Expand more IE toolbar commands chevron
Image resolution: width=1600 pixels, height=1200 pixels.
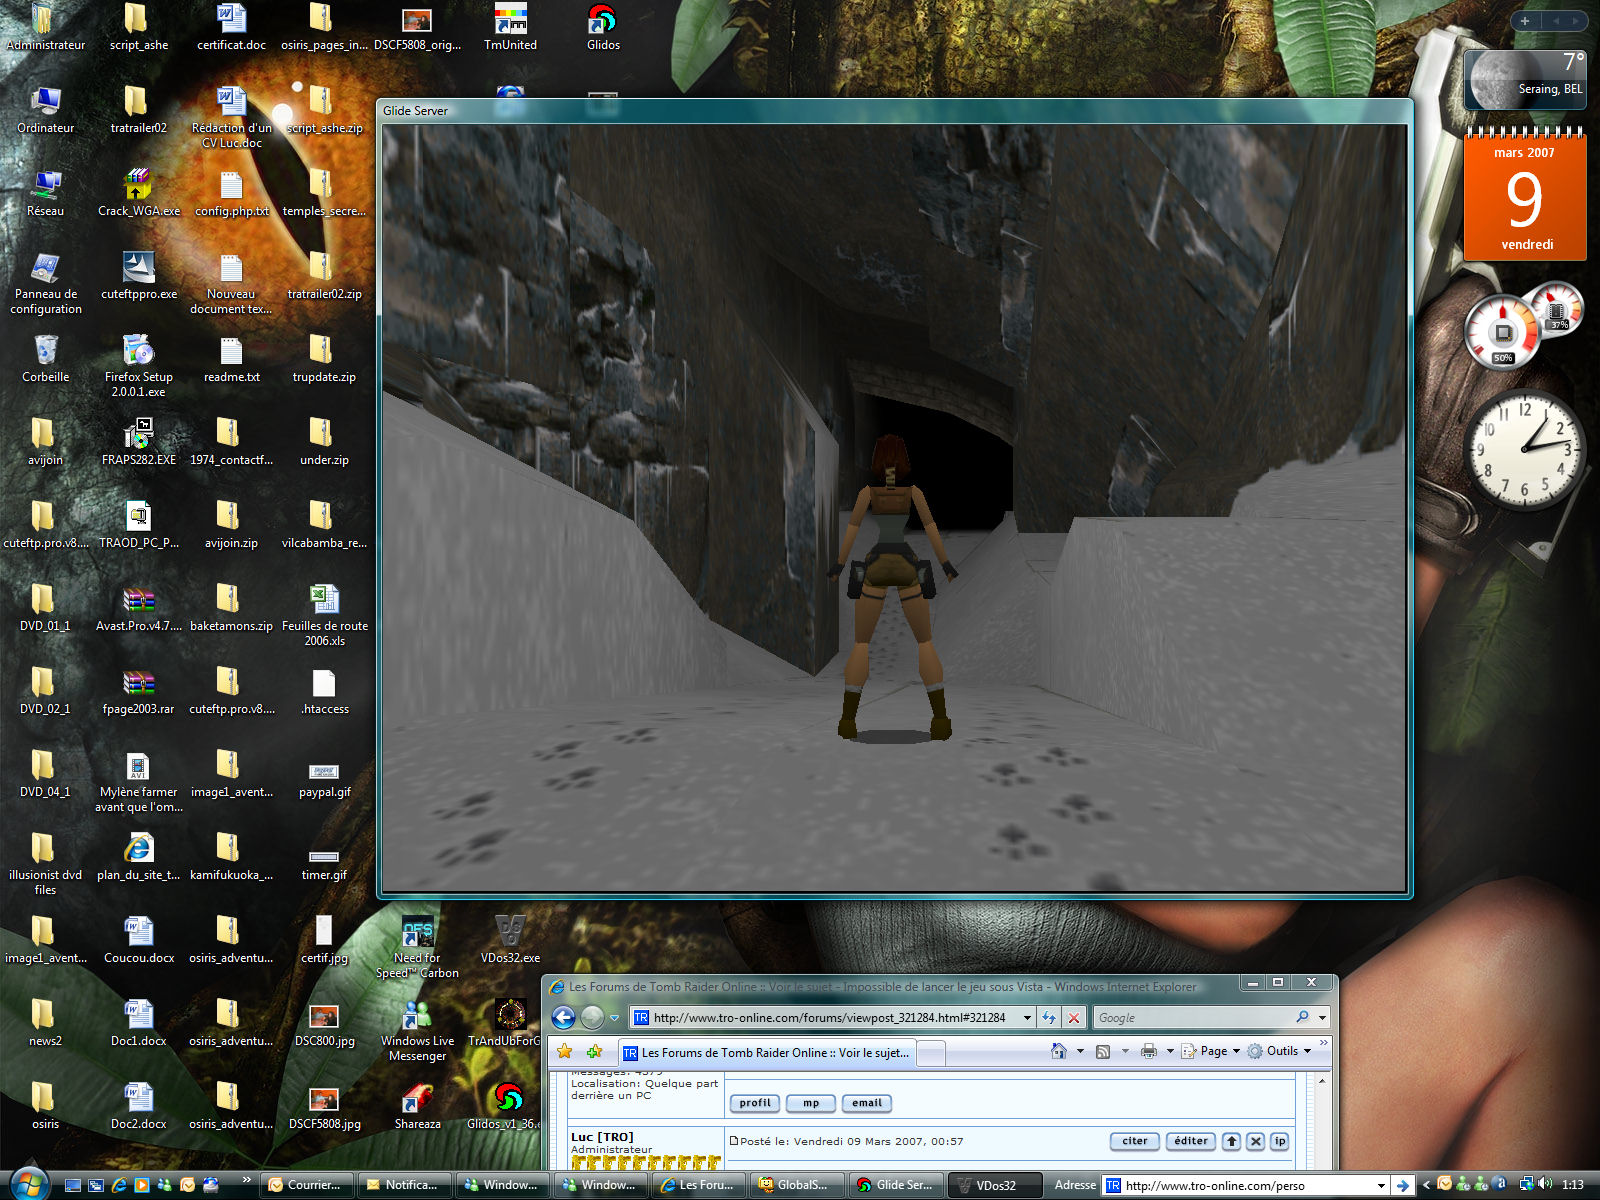click(x=1324, y=1043)
